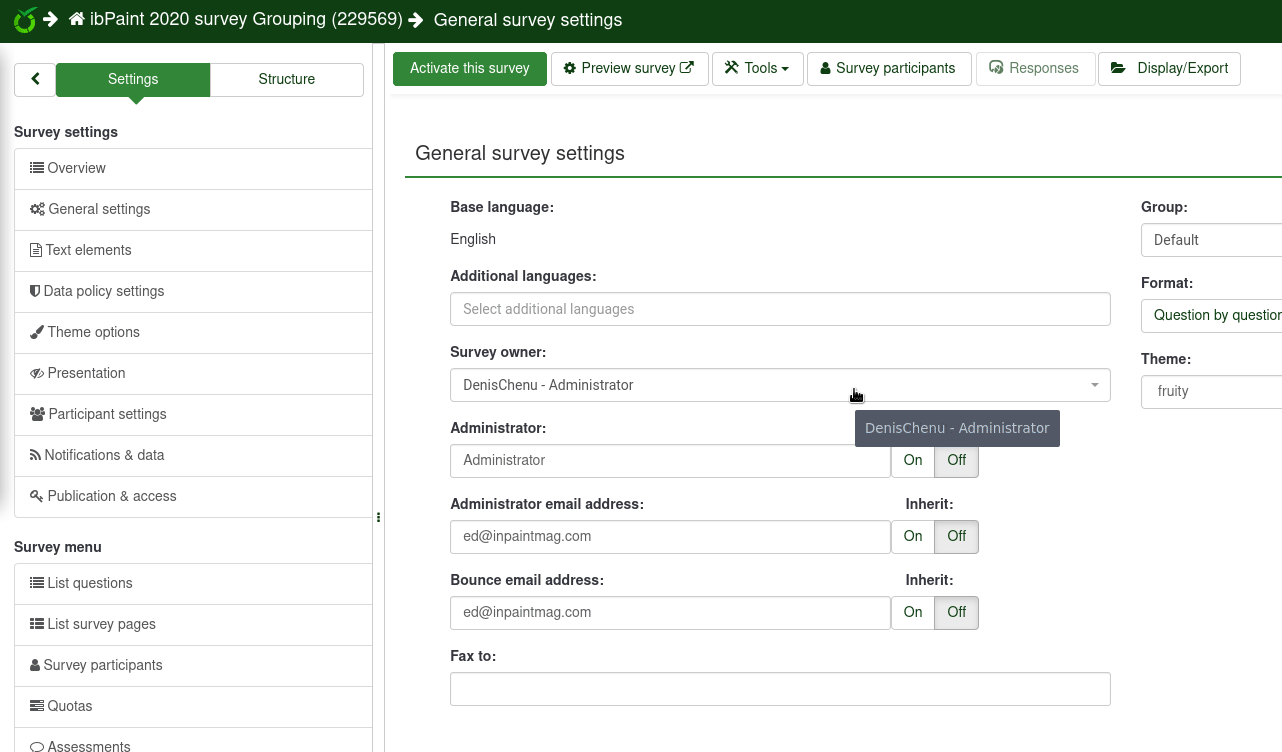The image size is (1282, 752).
Task: Open Notifications & data feed item
Action: click(x=104, y=455)
